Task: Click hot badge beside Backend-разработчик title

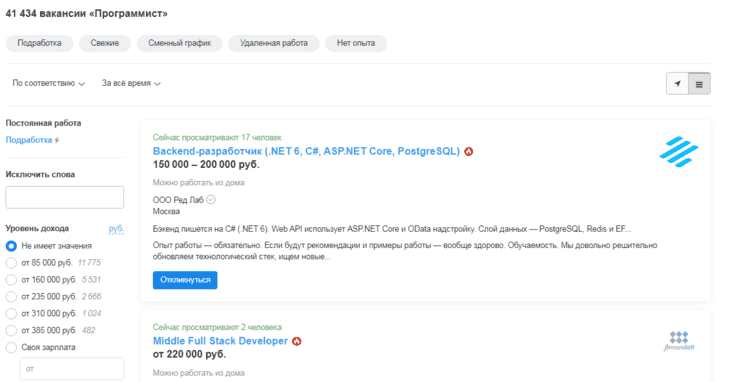Action: tap(469, 152)
